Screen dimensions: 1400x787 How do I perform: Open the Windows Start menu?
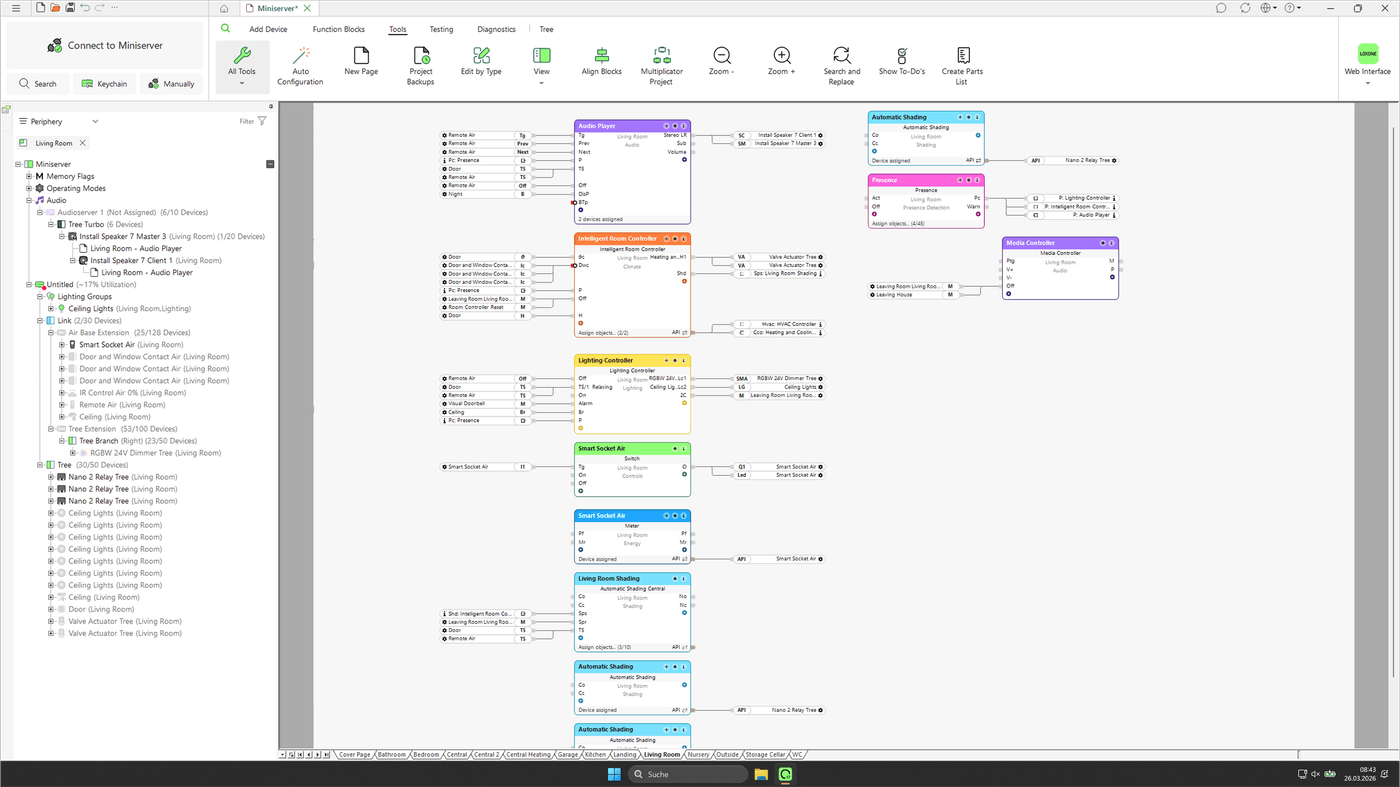614,774
